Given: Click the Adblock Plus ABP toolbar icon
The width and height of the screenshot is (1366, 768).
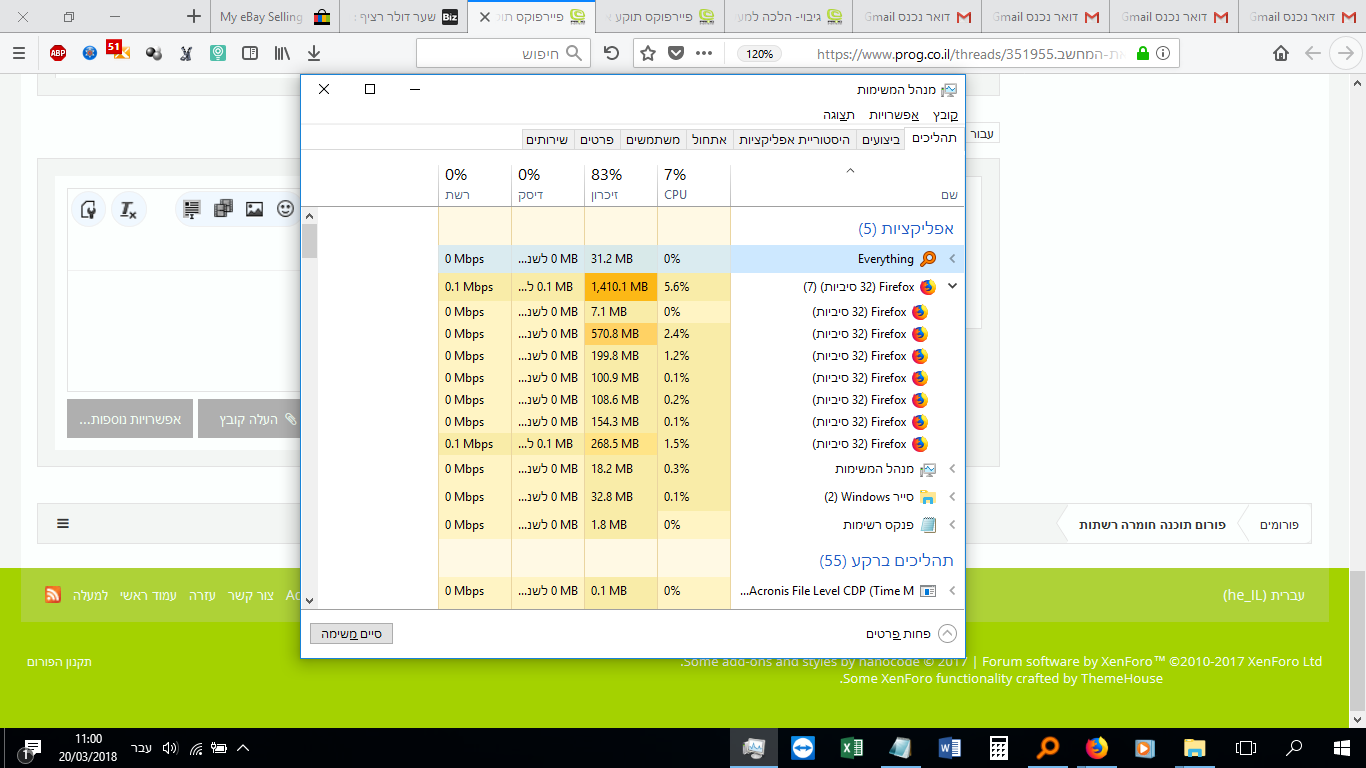Looking at the screenshot, I should tap(58, 53).
